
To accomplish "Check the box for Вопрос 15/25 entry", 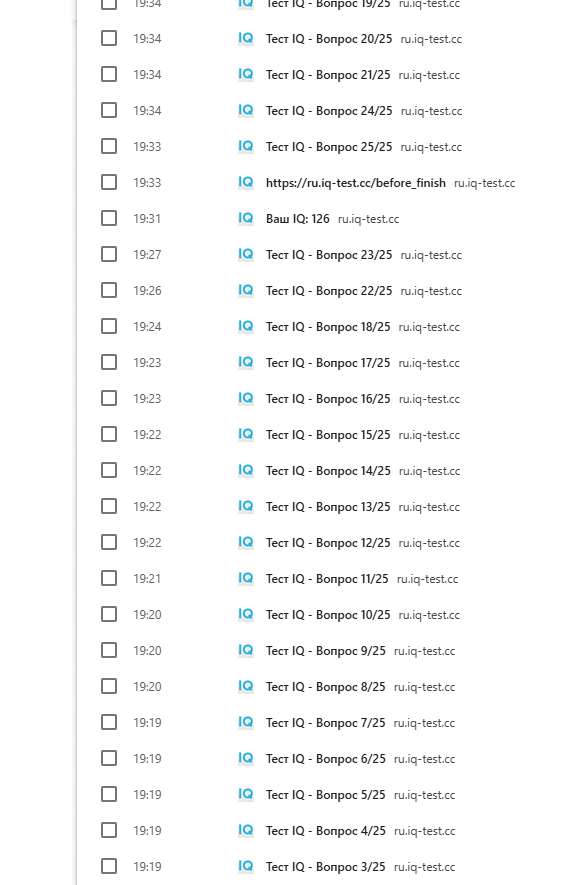I will 109,435.
